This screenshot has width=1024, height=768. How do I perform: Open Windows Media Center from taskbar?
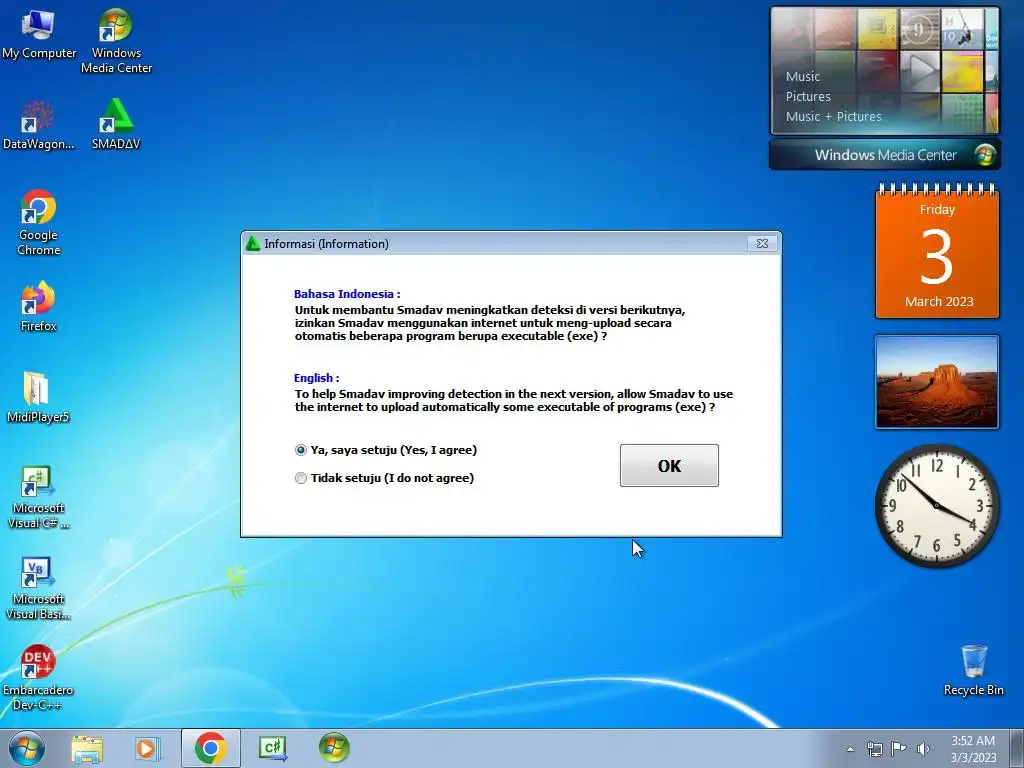point(334,748)
